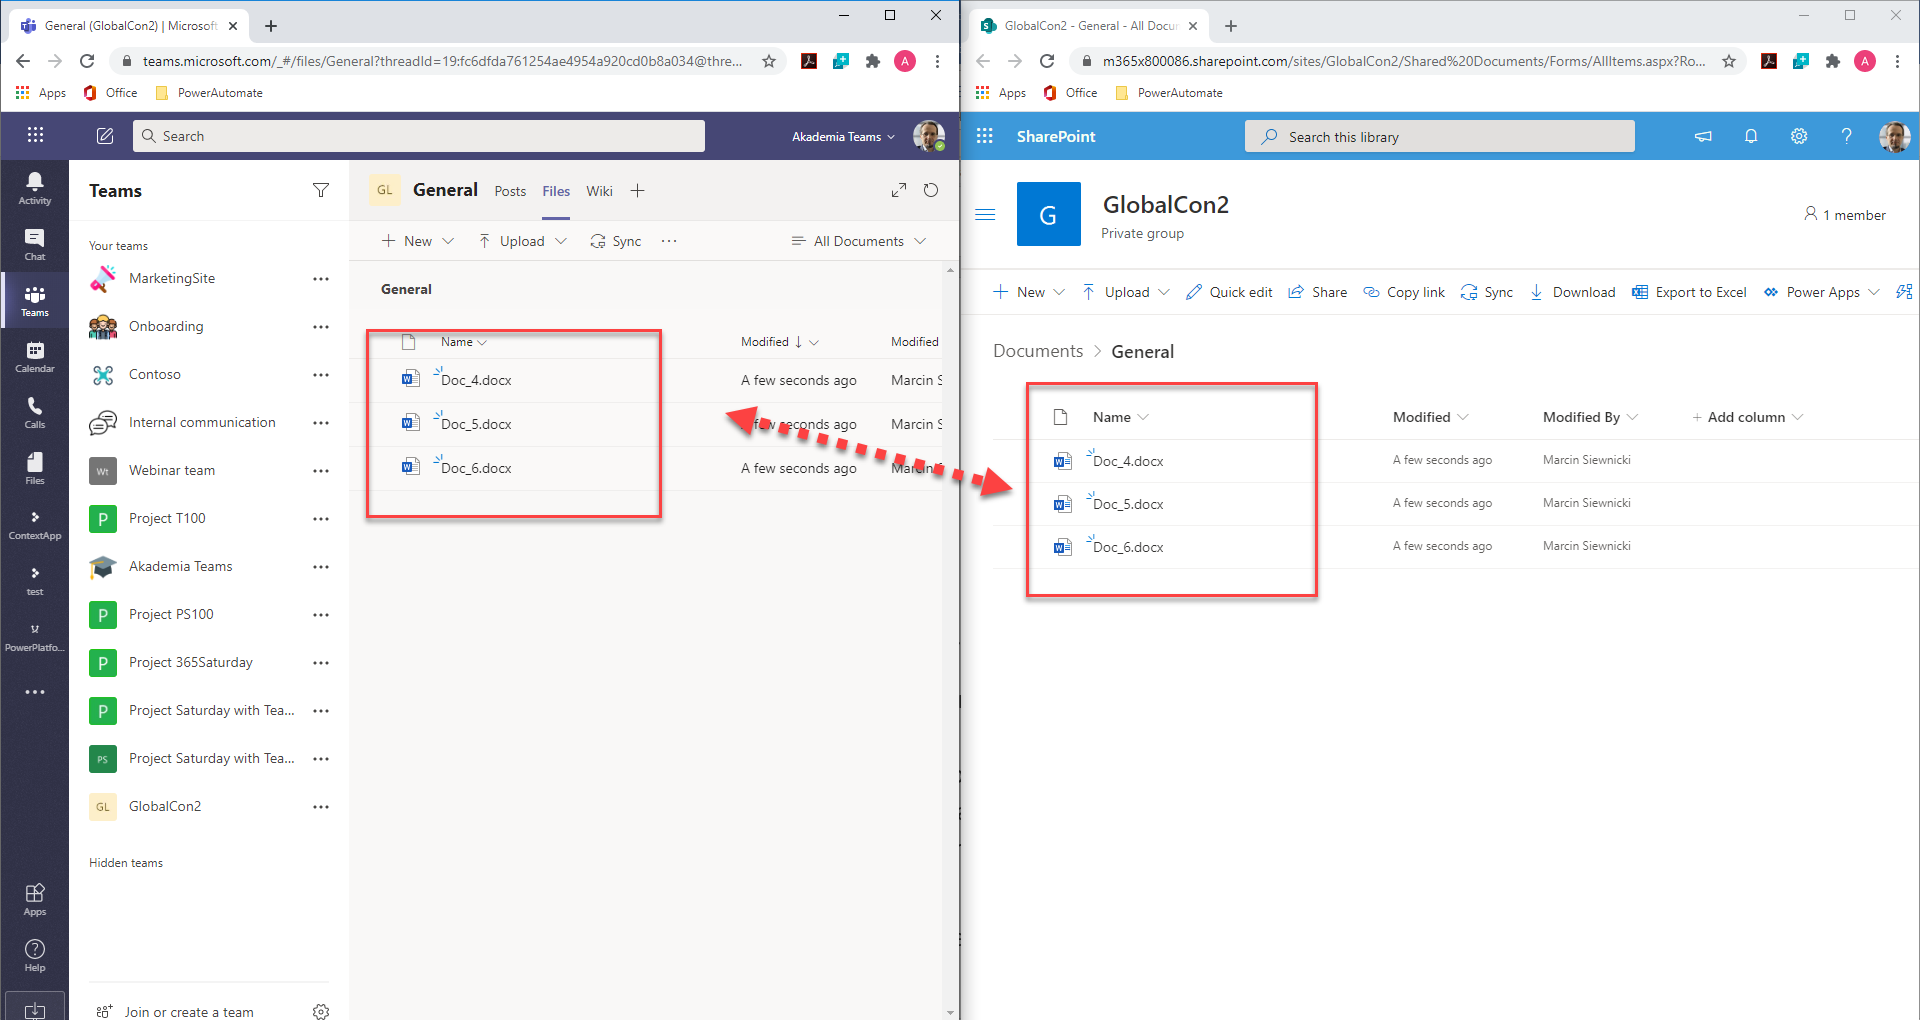1920x1020 pixels.
Task: Open Help in Teams sidebar
Action: pyautogui.click(x=35, y=955)
